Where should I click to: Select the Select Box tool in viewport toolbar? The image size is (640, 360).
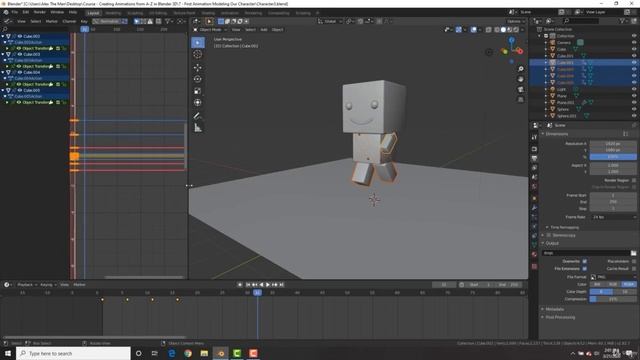click(198, 42)
